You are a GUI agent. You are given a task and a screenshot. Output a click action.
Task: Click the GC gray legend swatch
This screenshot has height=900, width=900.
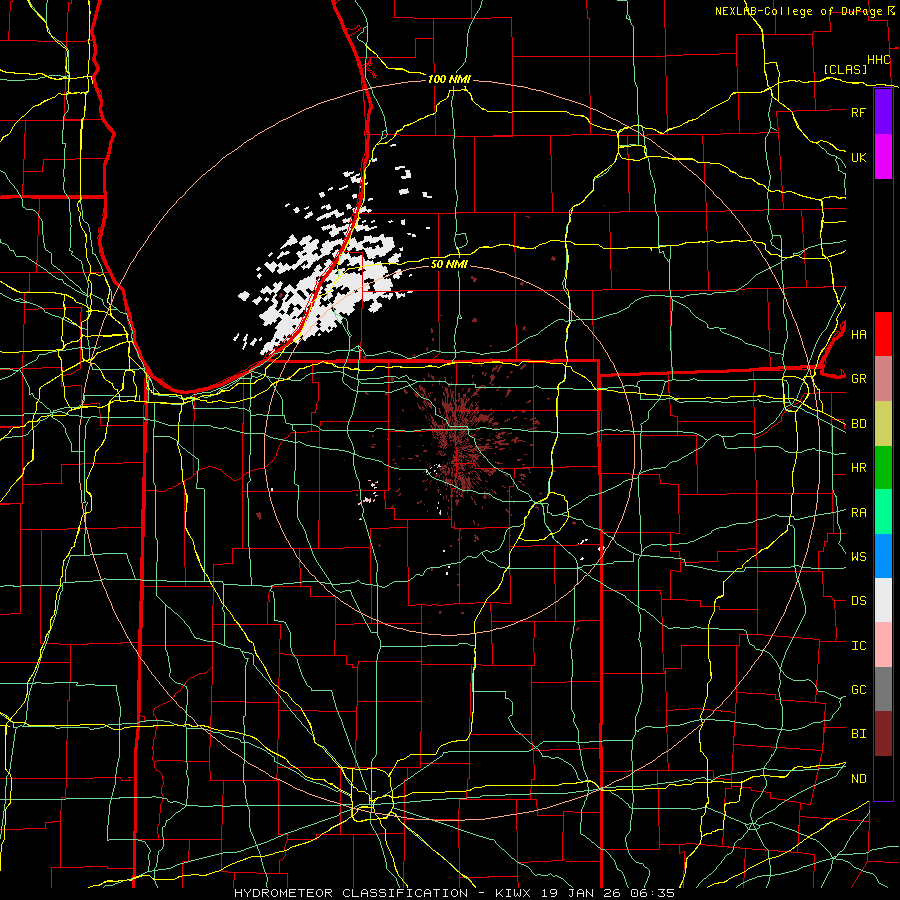pos(883,689)
